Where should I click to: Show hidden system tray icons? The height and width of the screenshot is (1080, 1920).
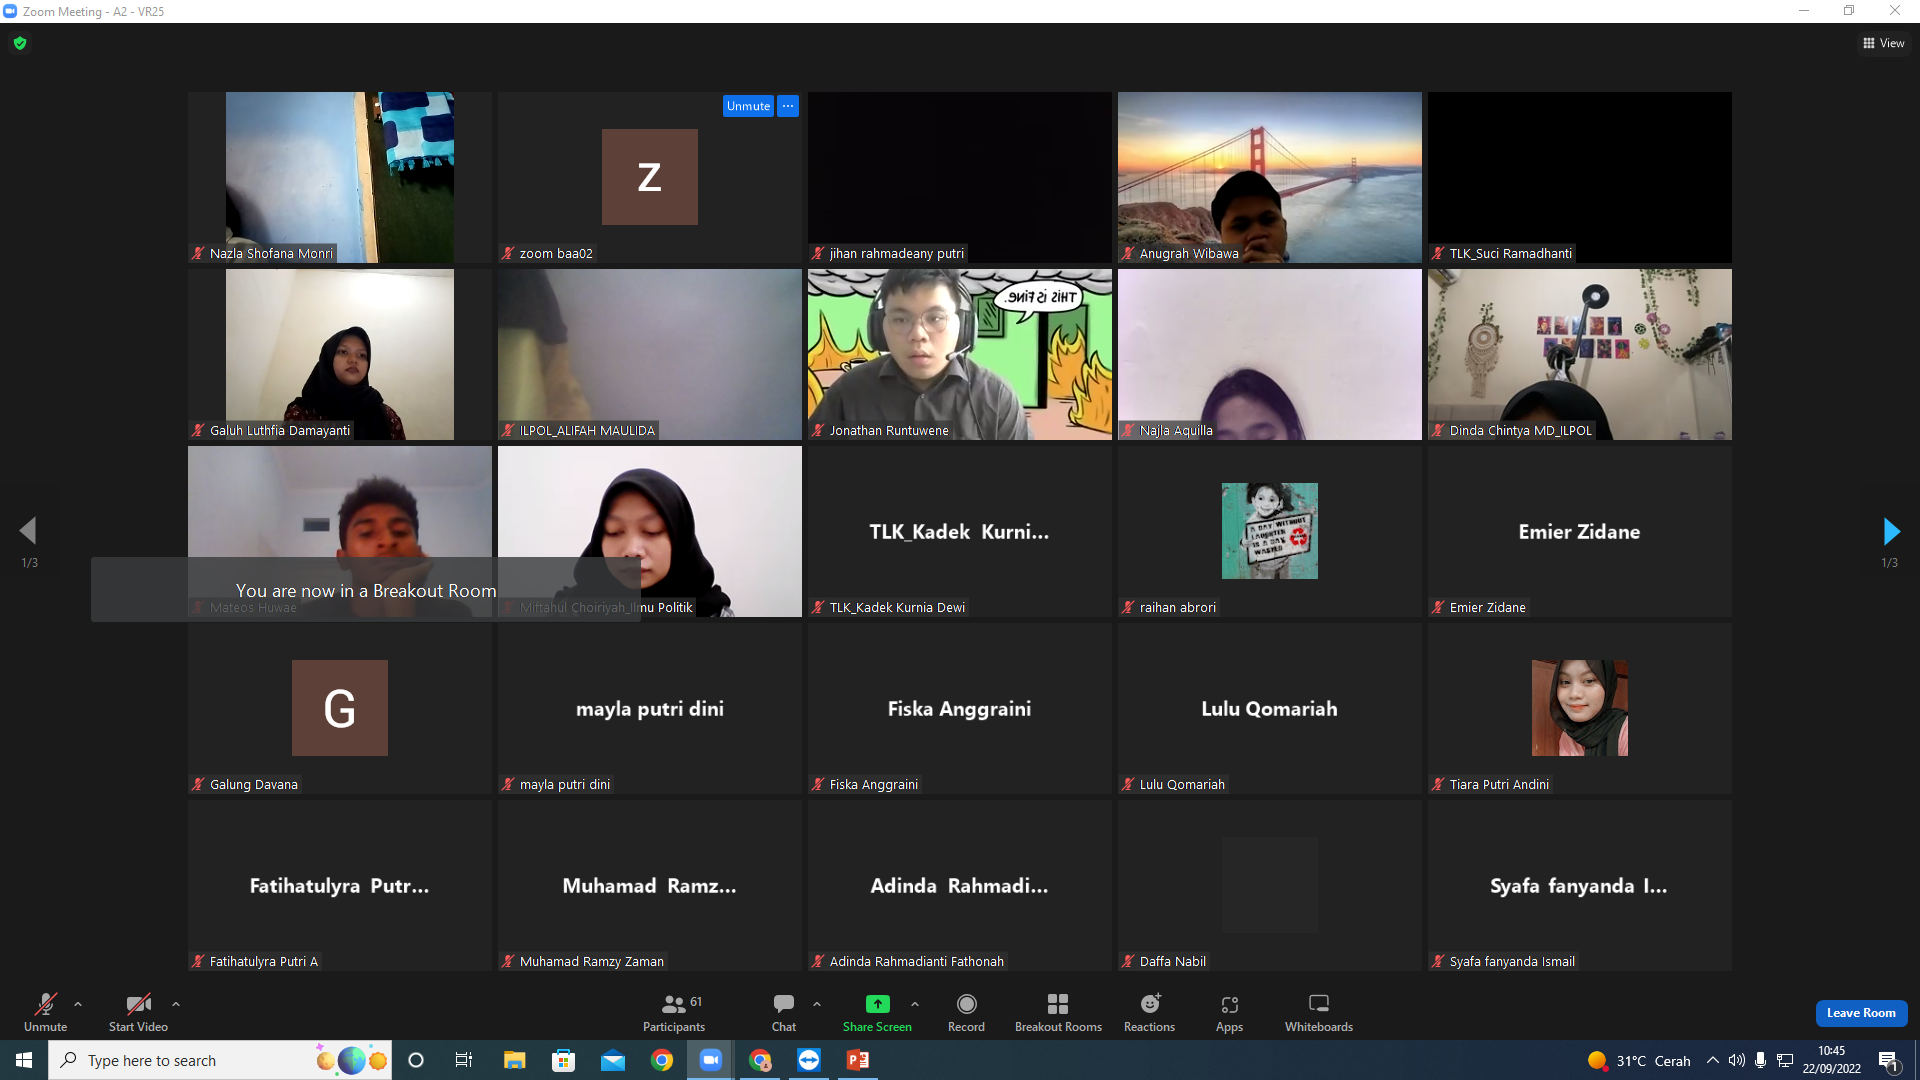(x=1713, y=1060)
